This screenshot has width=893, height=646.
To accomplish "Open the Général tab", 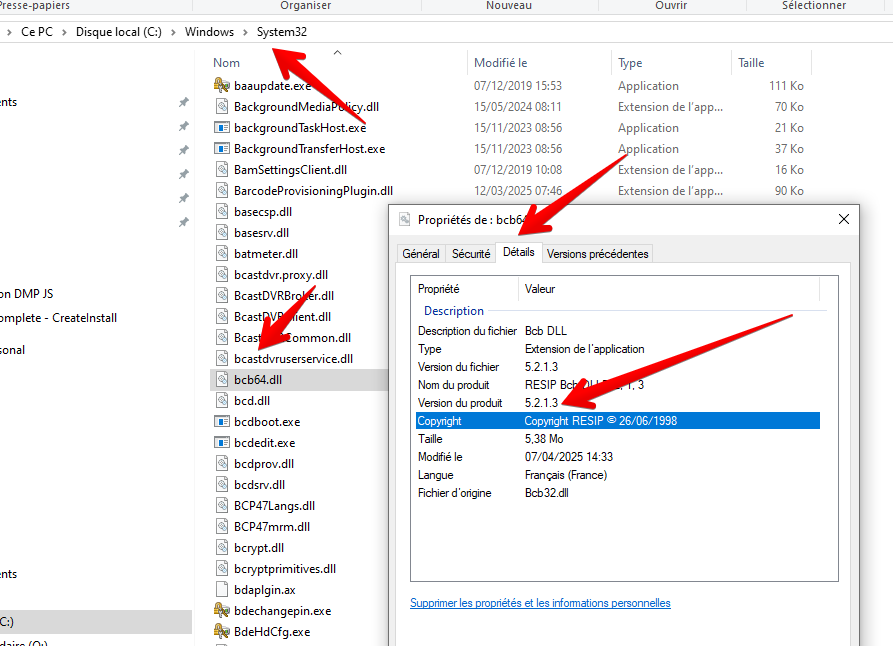I will click(421, 254).
